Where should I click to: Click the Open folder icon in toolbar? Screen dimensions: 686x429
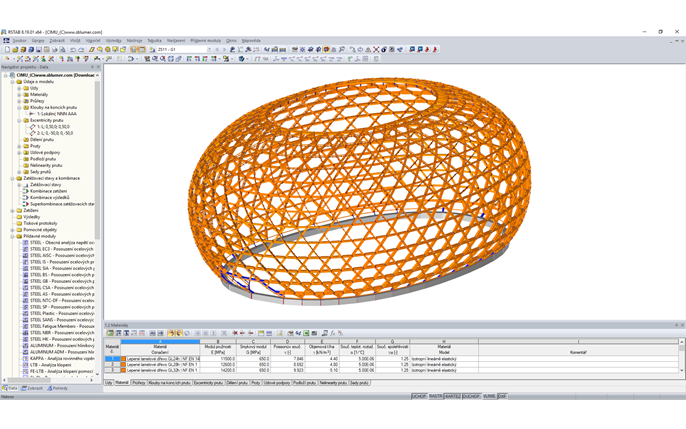15,50
